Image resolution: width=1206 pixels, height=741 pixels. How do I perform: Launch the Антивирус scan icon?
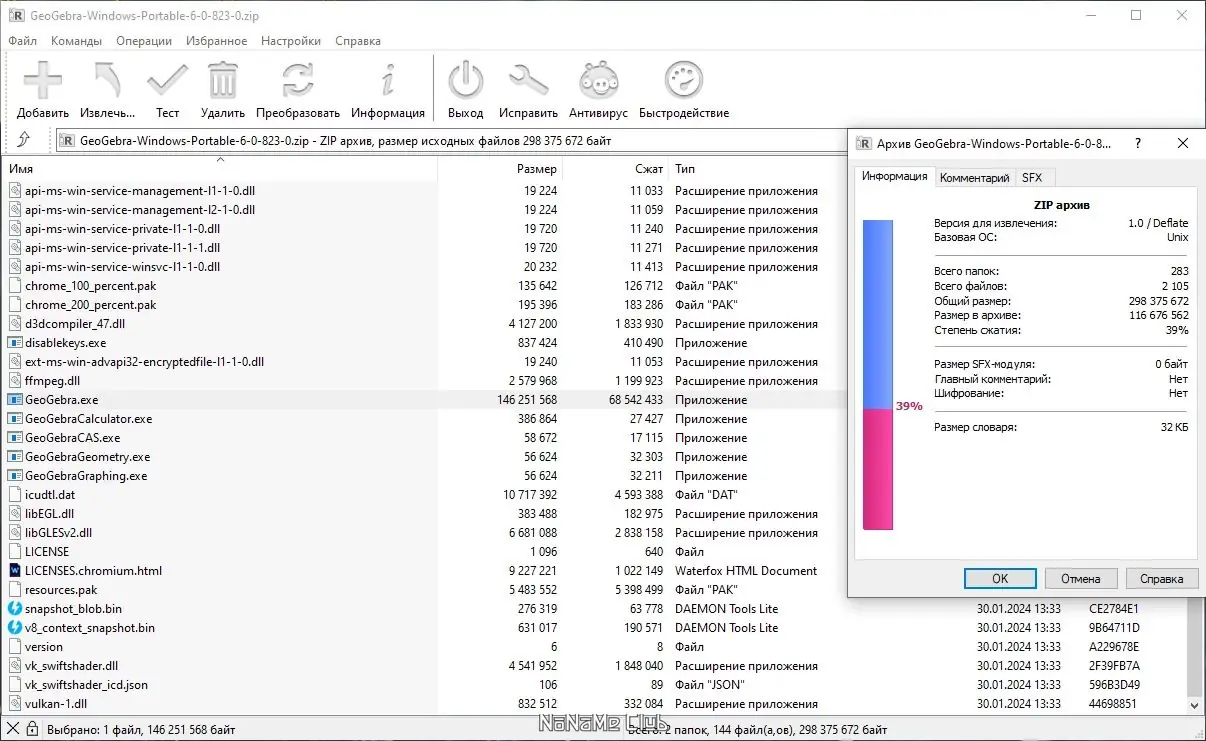pyautogui.click(x=597, y=80)
